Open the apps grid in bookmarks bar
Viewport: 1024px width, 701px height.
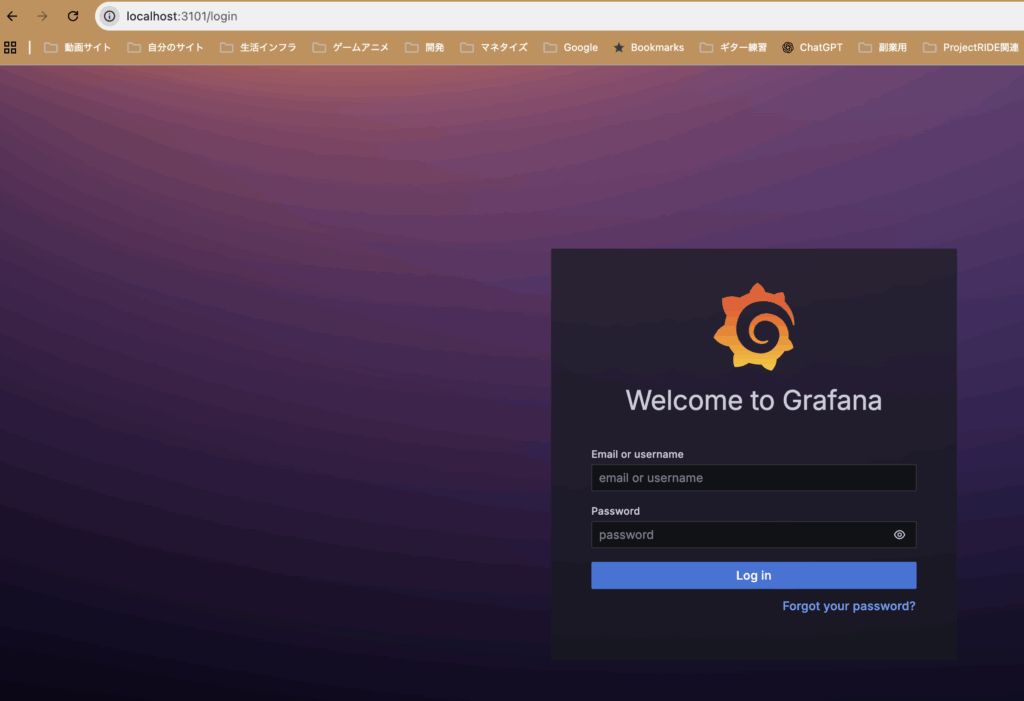pyautogui.click(x=11, y=47)
